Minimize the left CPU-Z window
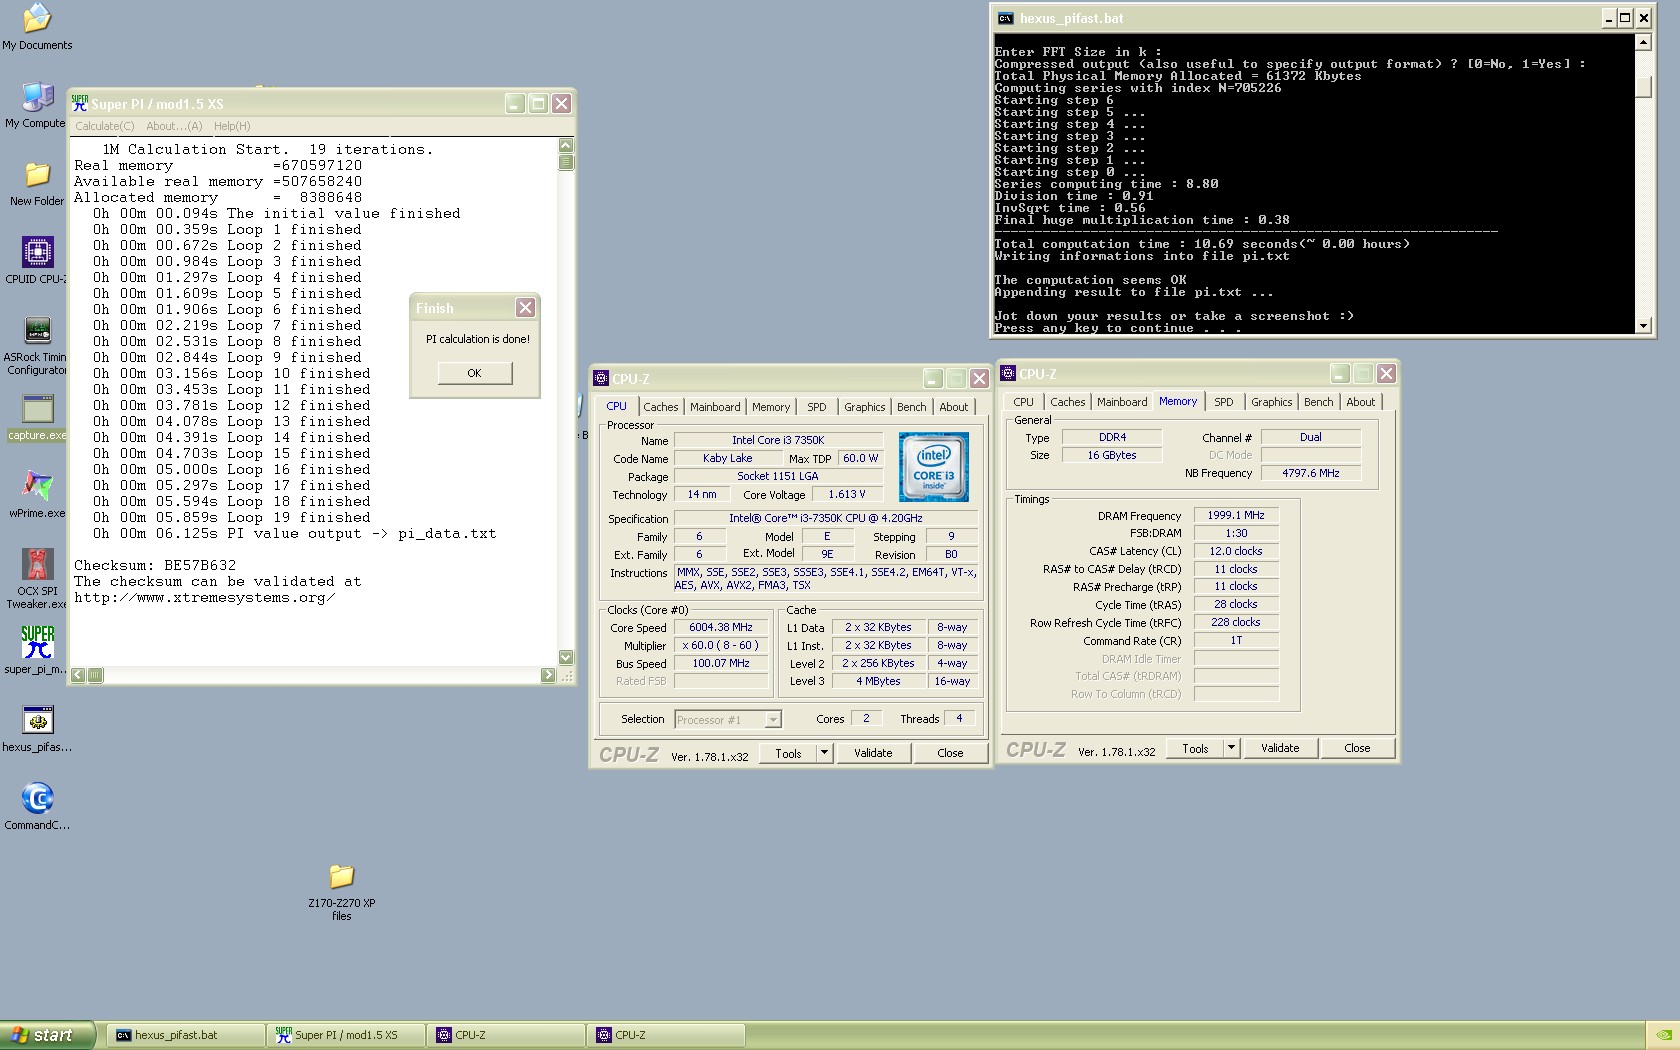 click(x=932, y=379)
